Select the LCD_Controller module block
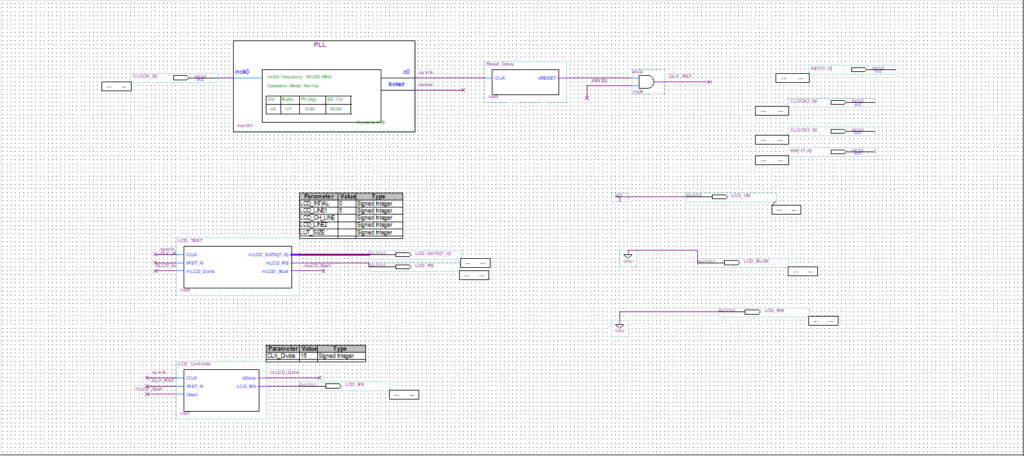 click(220, 389)
